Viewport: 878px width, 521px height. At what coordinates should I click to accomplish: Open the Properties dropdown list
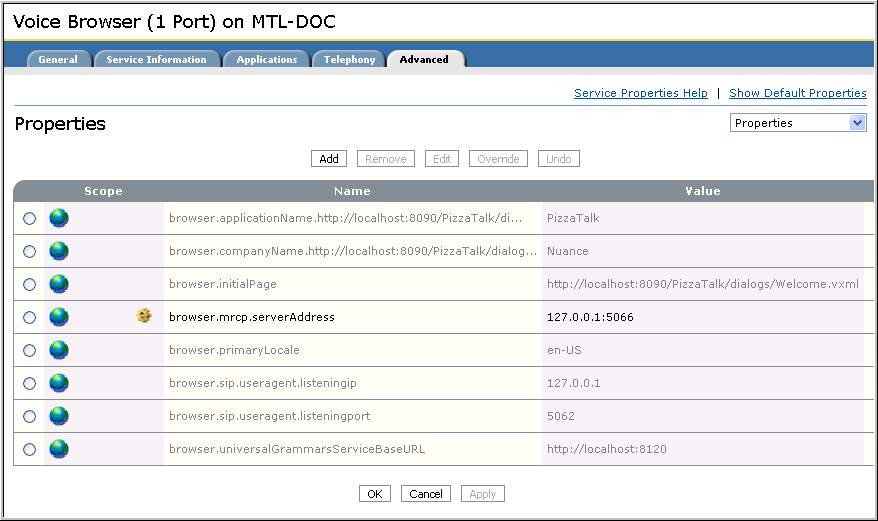(x=797, y=123)
